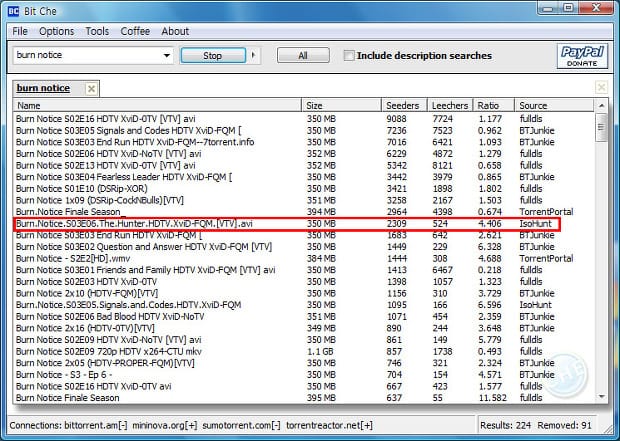
Task: Select Burn.Notice Finale Season 394 MB row
Action: (x=304, y=212)
